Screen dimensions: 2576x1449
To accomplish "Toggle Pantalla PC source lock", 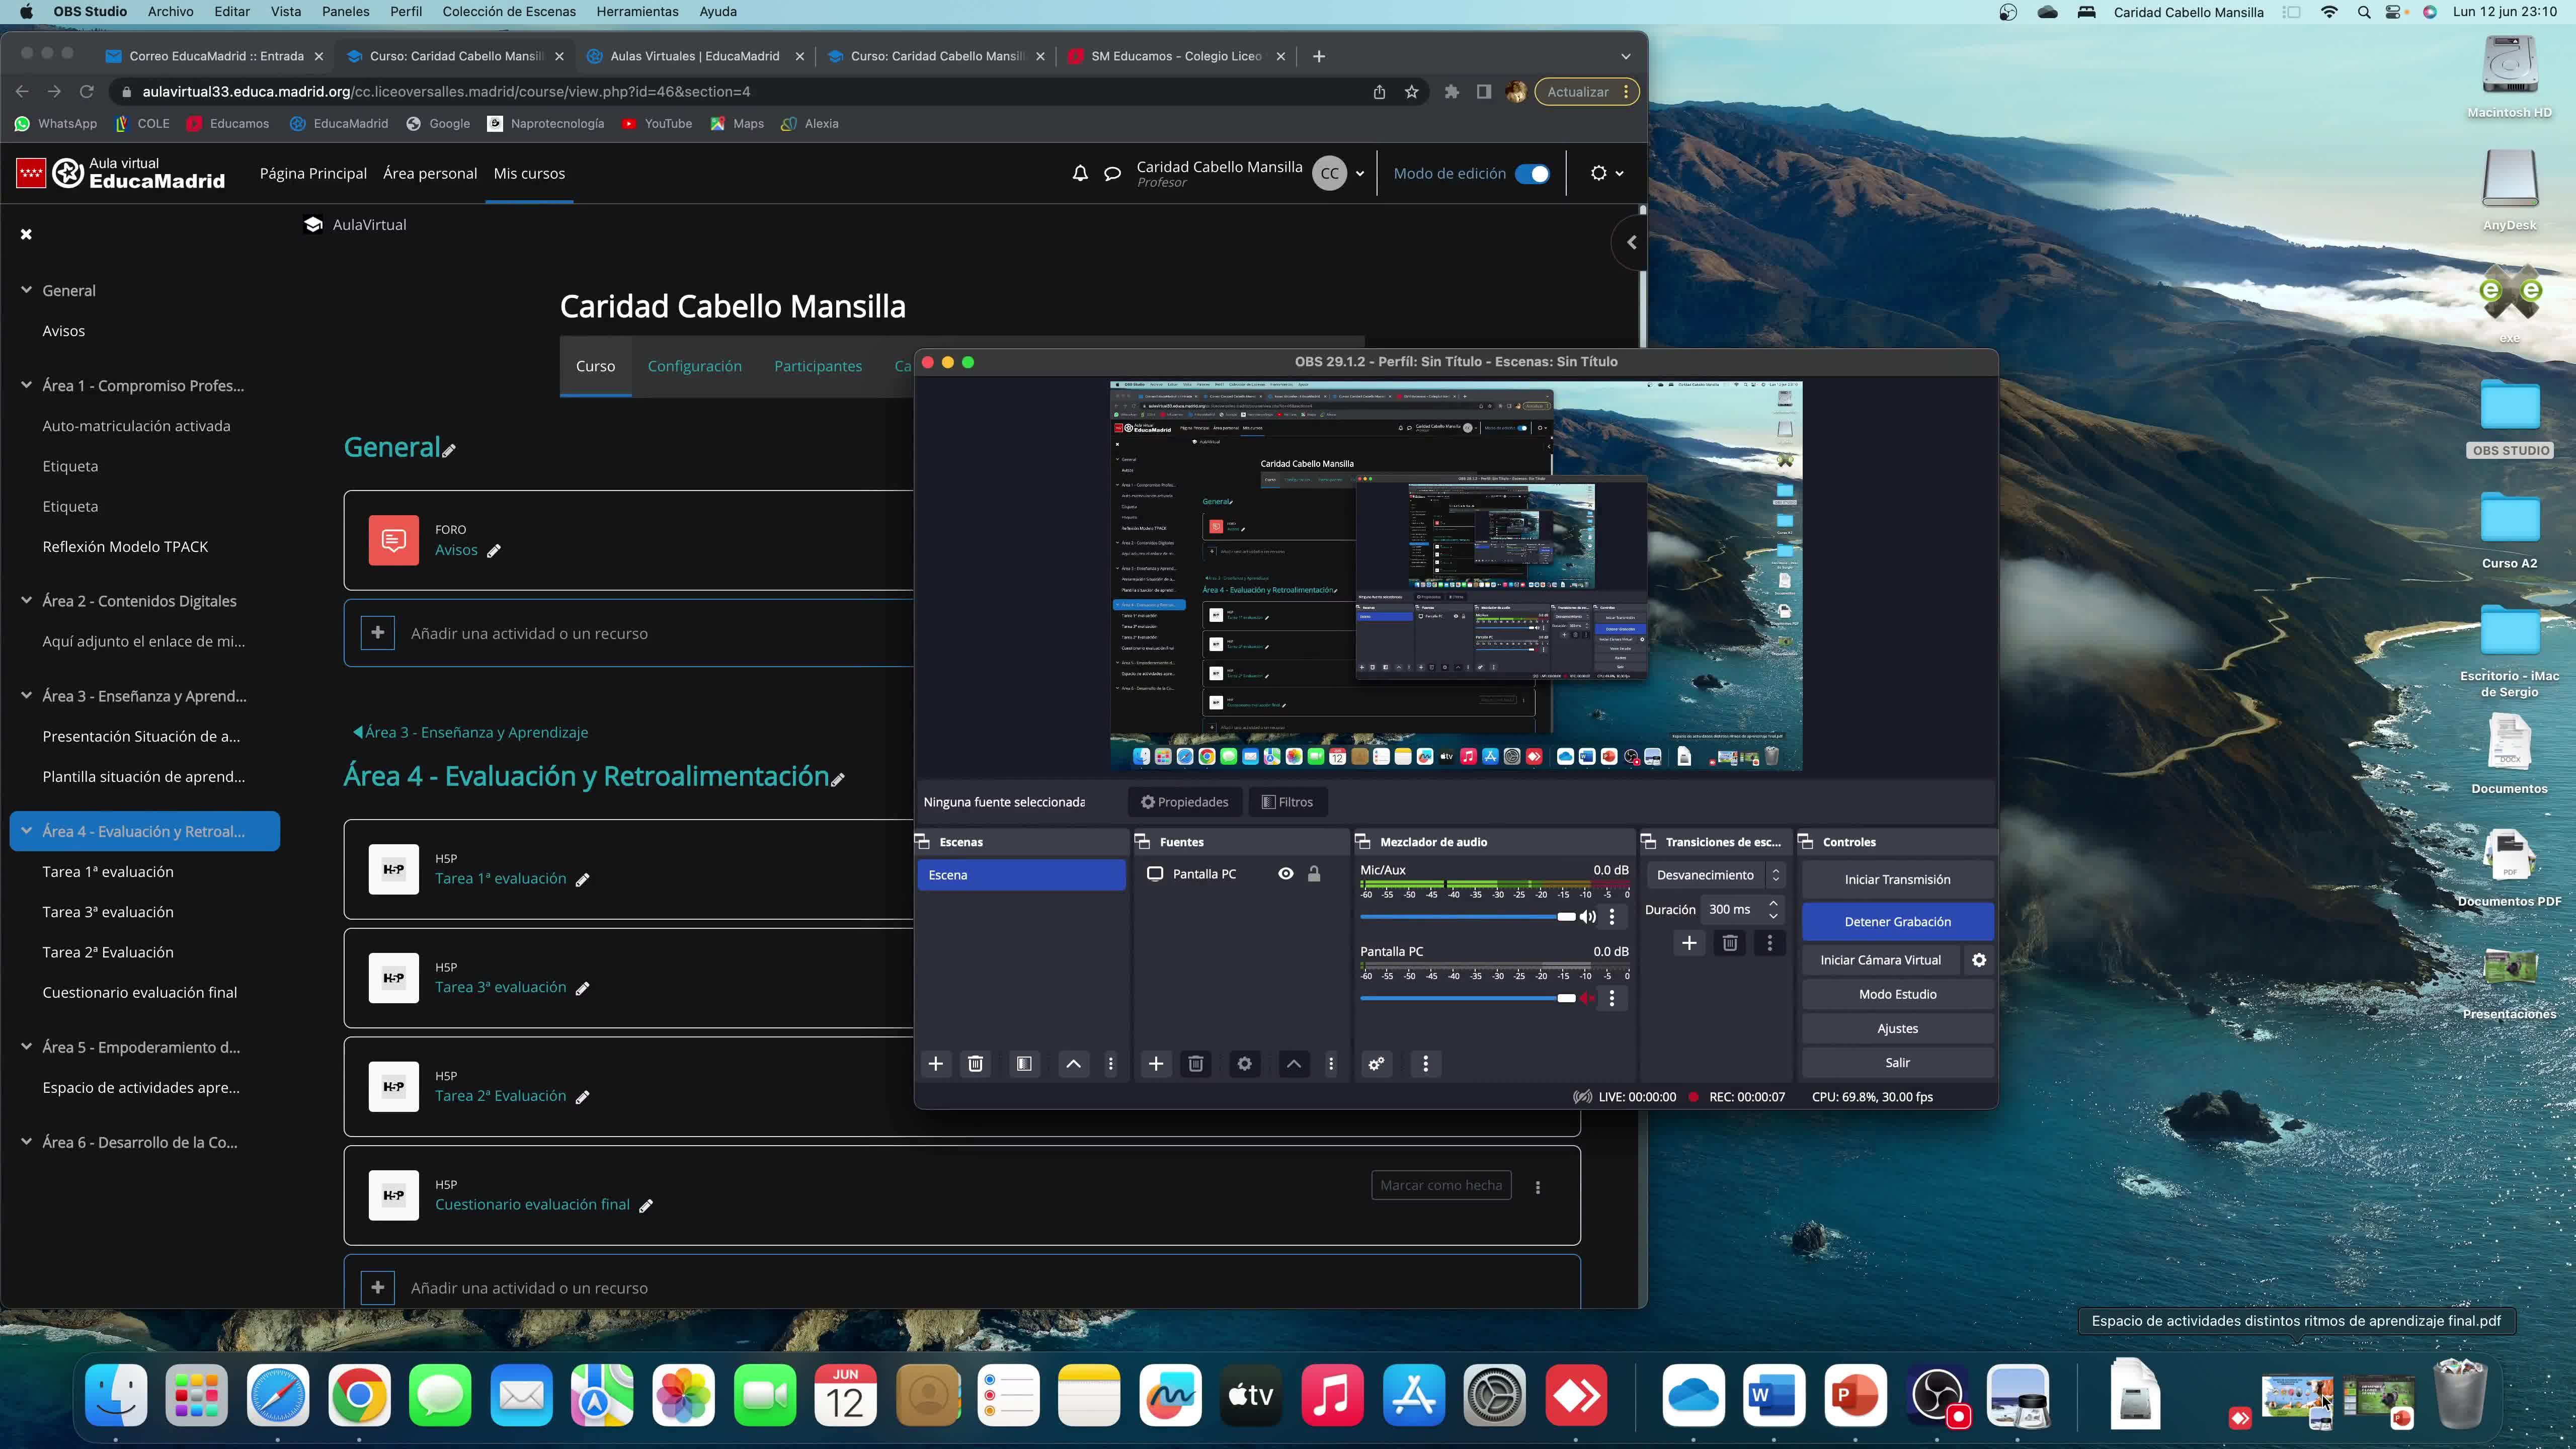I will click(x=1314, y=874).
